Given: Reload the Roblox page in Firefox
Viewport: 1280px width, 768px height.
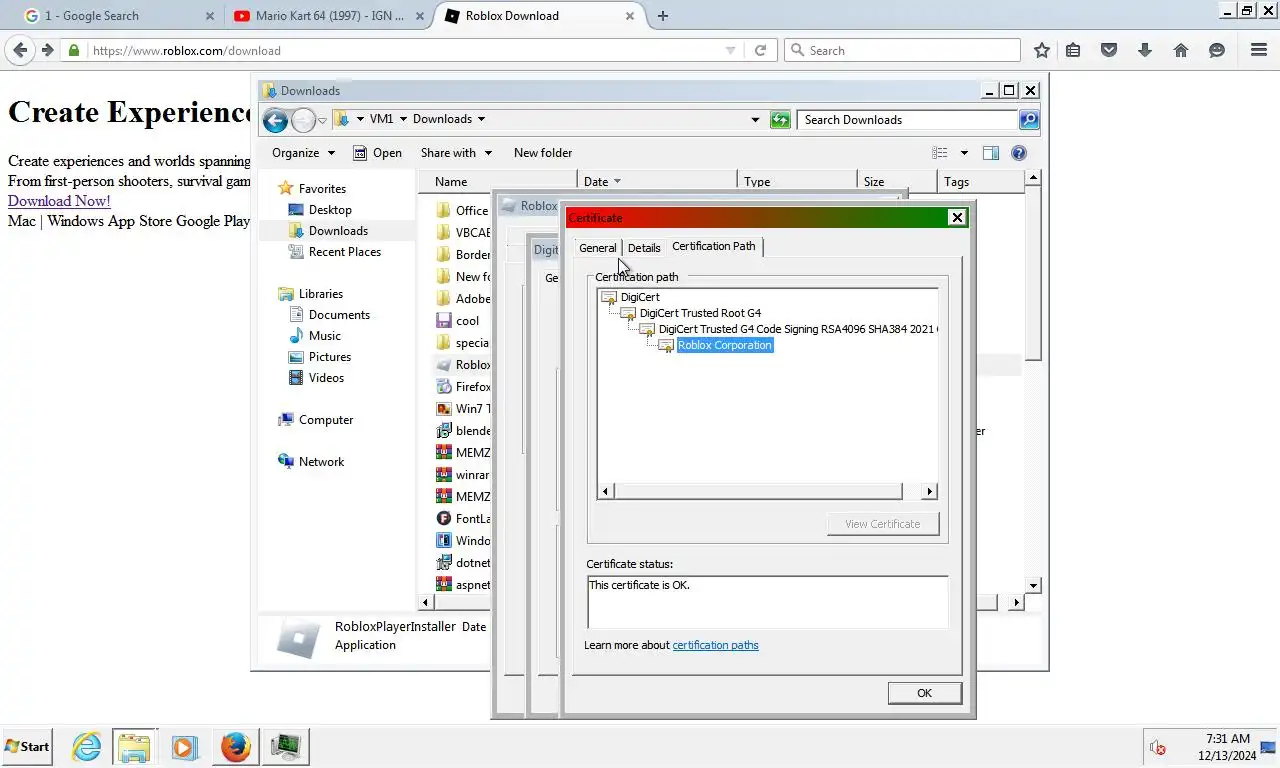Looking at the screenshot, I should point(760,50).
